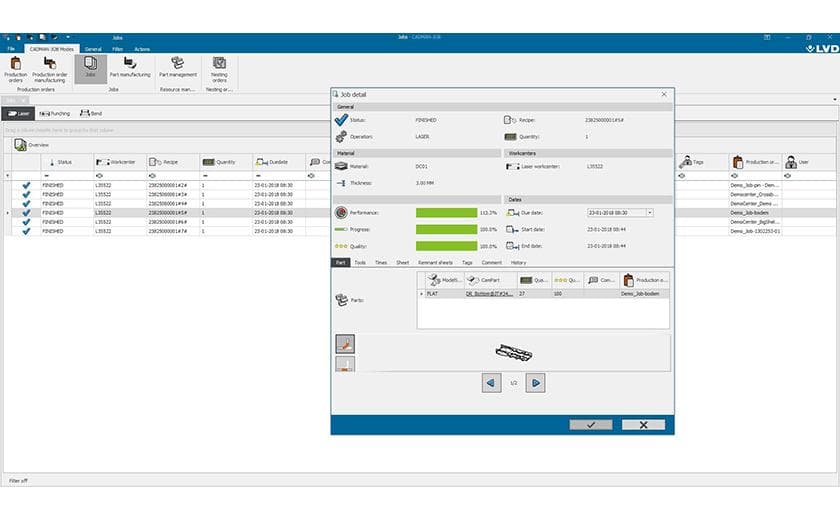
Task: Show the previous part preview
Action: tap(491, 382)
